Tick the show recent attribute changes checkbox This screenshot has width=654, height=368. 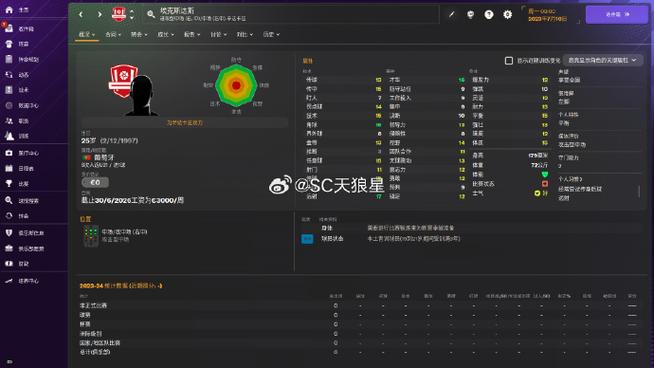tap(509, 61)
